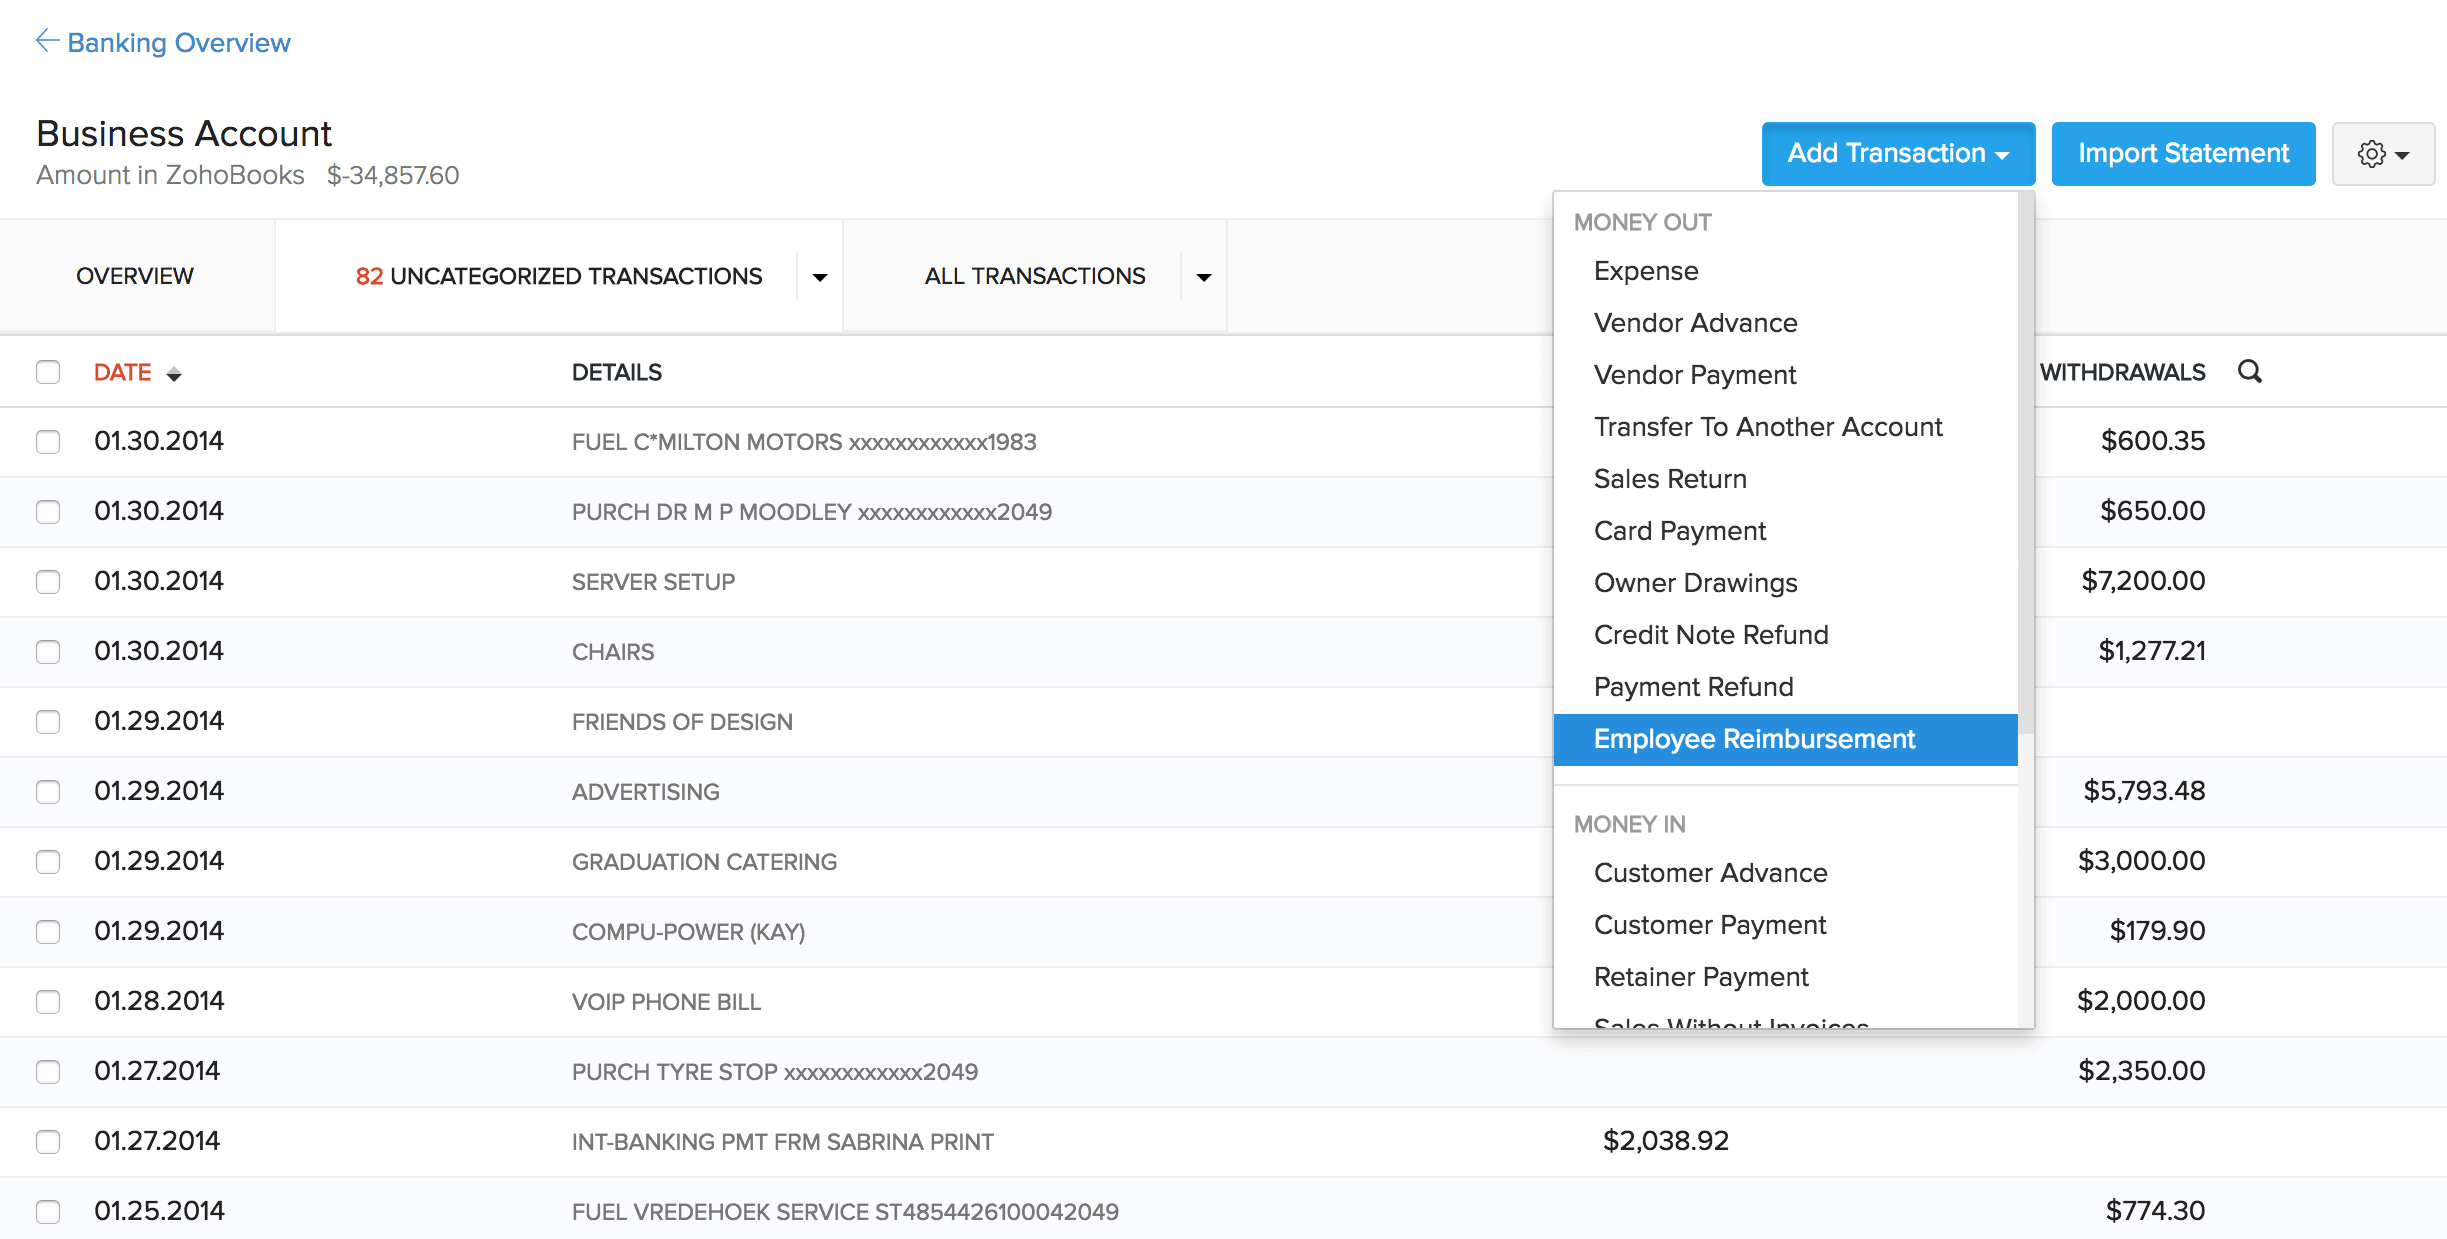This screenshot has height=1239, width=2447.
Task: Open the settings gear menu
Action: 2383,153
